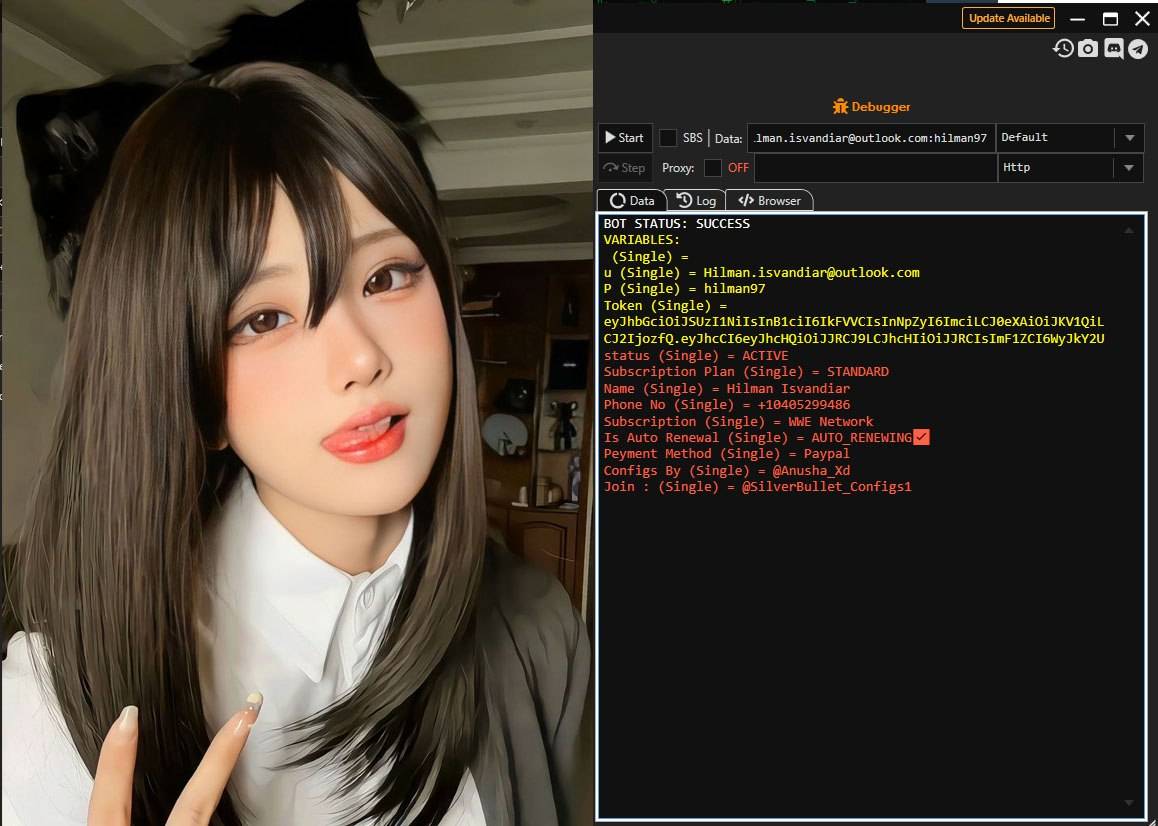
Task: Click the output scrollbar up arrow
Action: (x=1128, y=231)
